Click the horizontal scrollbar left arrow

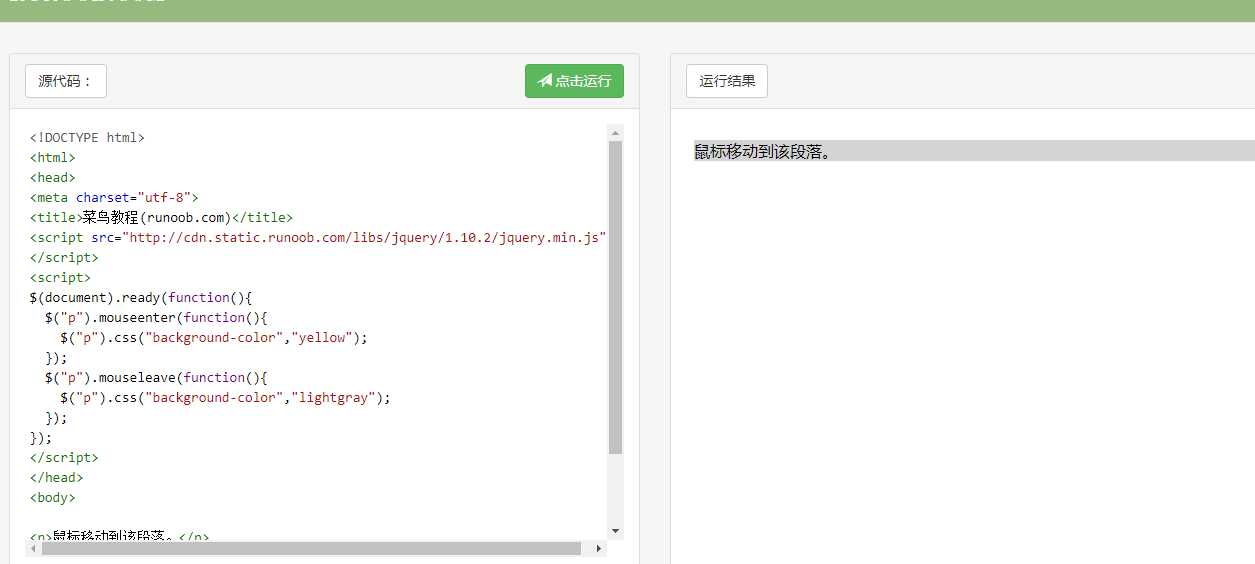[34, 548]
